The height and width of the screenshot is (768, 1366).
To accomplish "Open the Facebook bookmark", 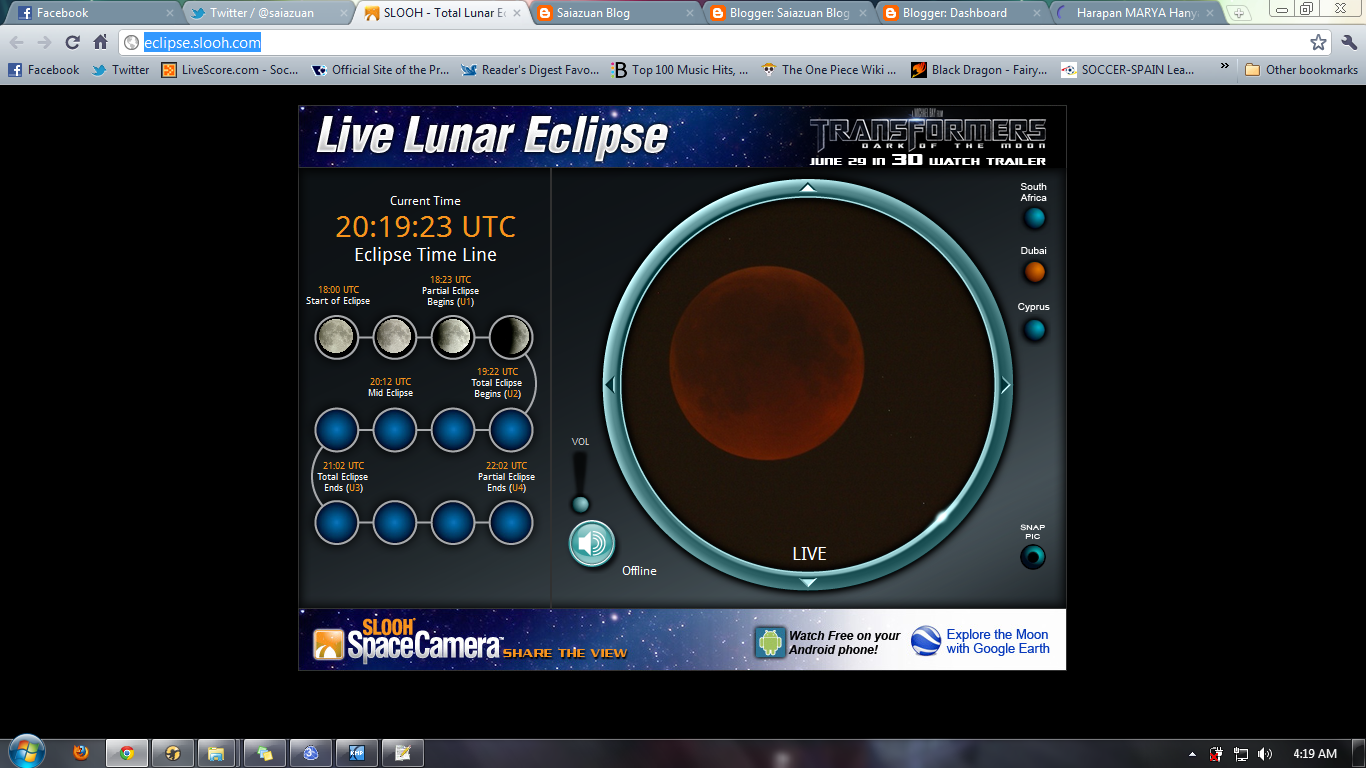I will pyautogui.click(x=44, y=70).
